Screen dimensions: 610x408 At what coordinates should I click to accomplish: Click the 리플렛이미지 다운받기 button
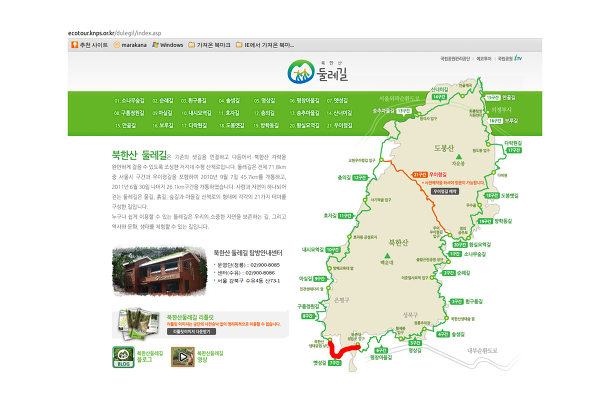click(191, 332)
